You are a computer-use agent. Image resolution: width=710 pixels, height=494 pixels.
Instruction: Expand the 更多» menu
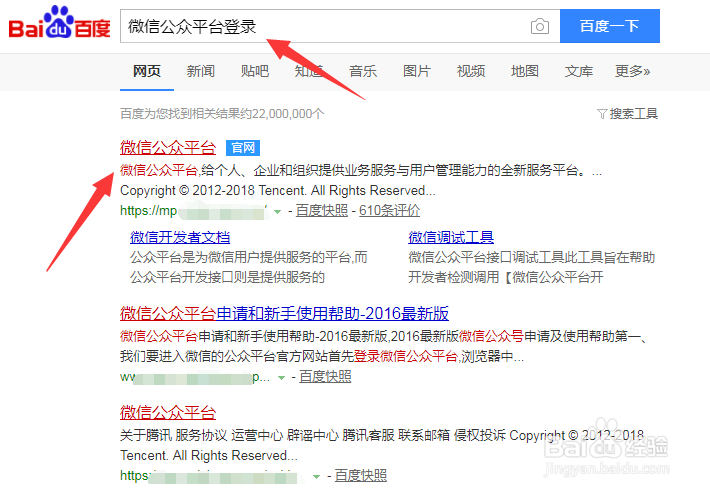(632, 71)
